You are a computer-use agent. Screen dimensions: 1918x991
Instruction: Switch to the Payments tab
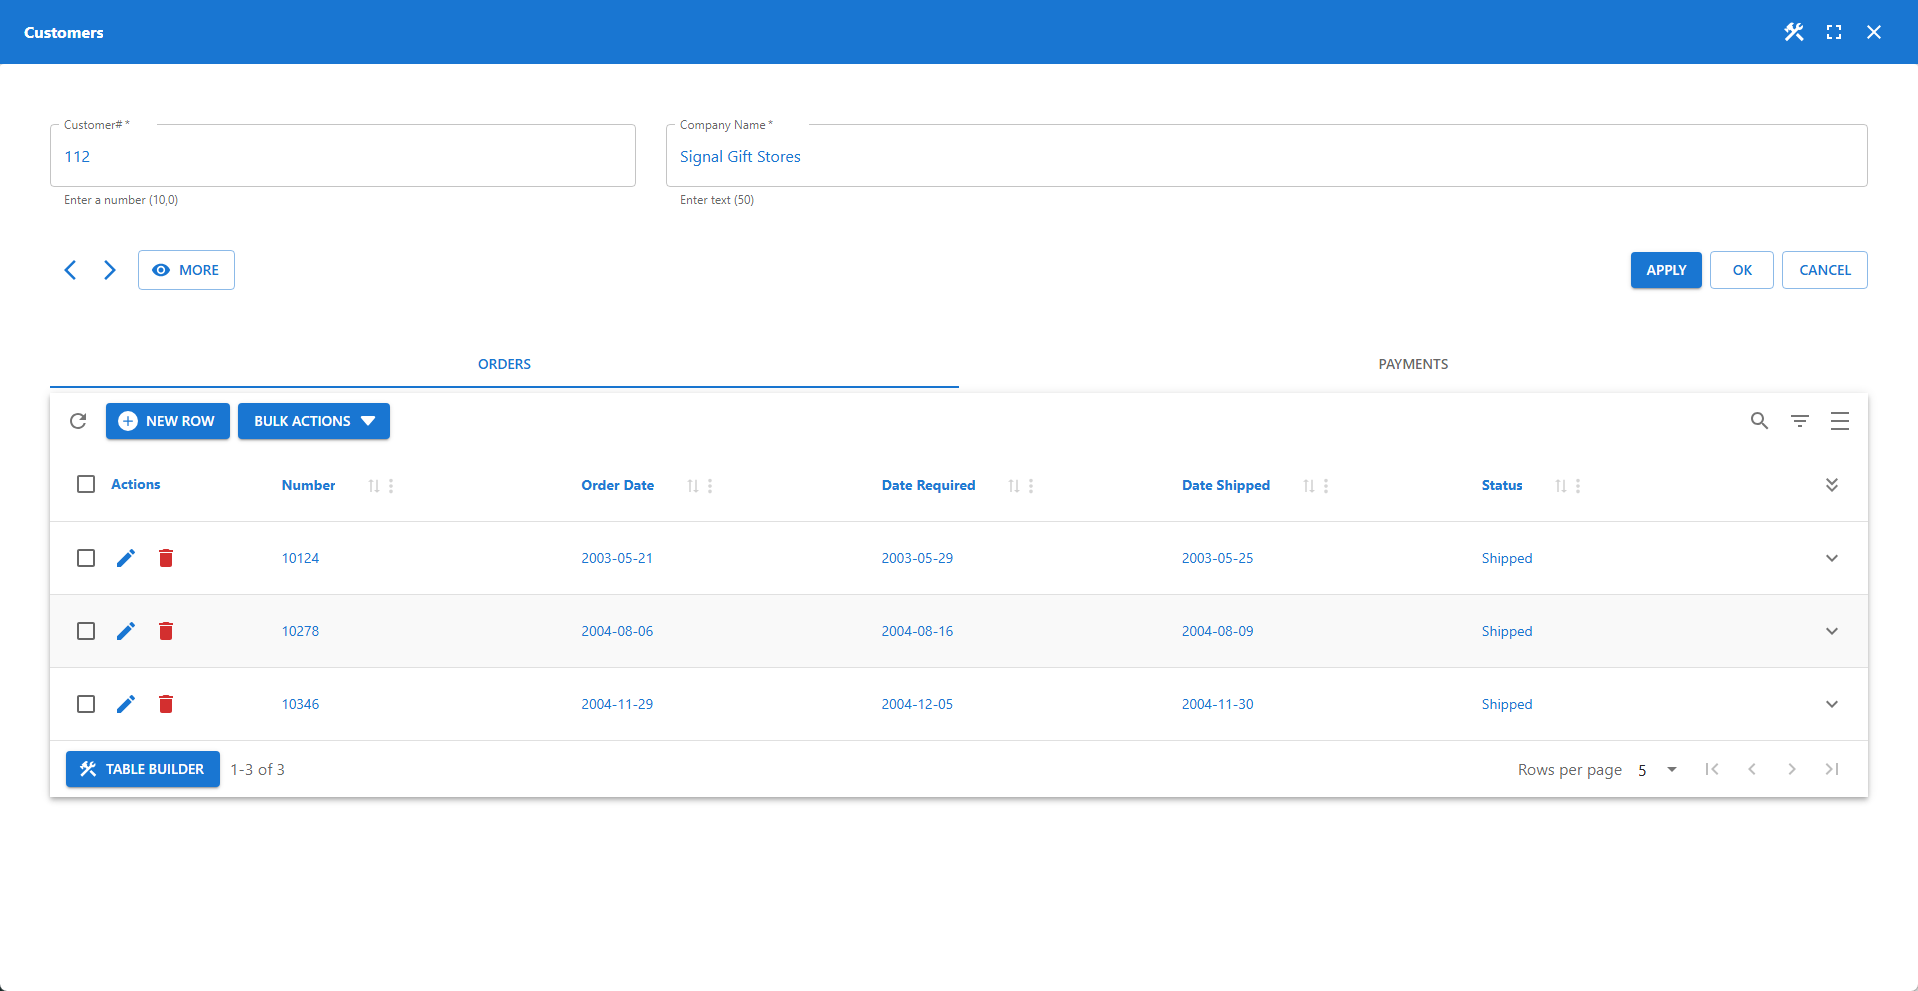tap(1412, 364)
